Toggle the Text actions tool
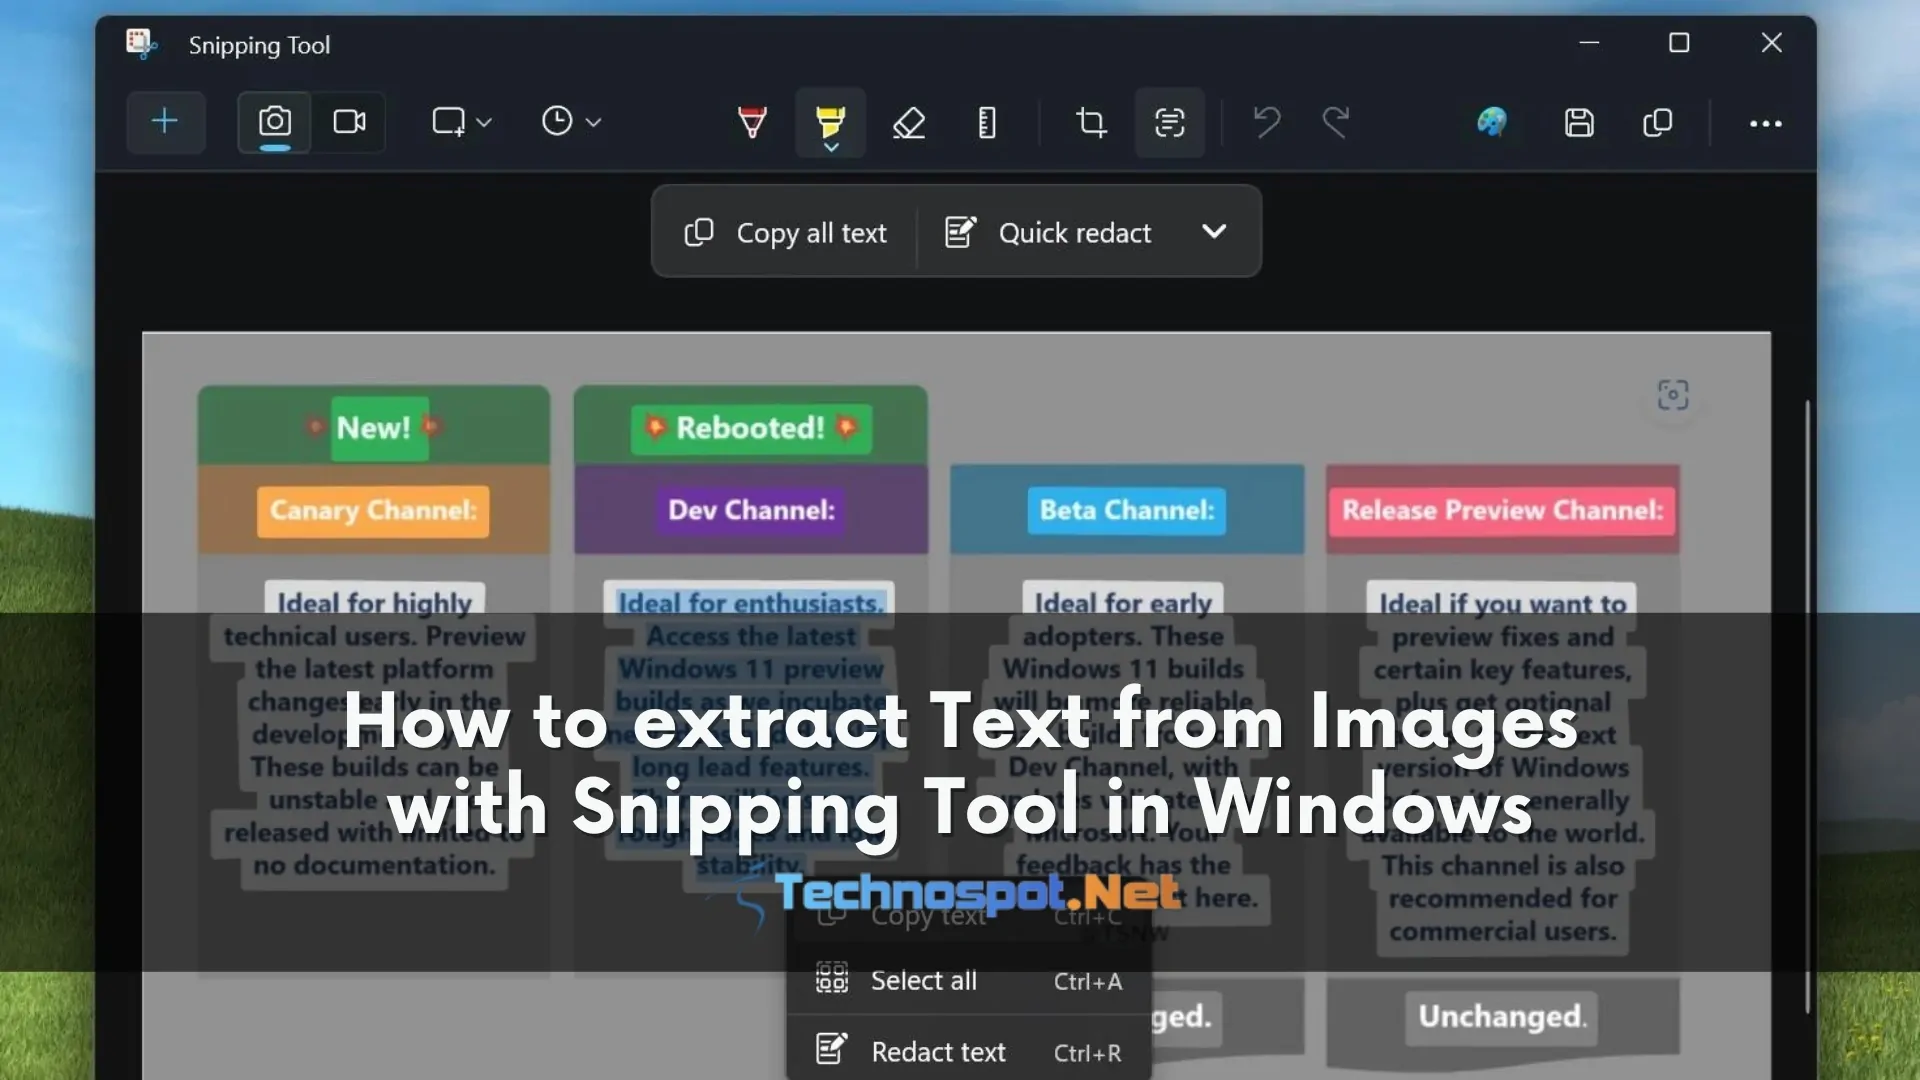The image size is (1920, 1080). [1170, 122]
